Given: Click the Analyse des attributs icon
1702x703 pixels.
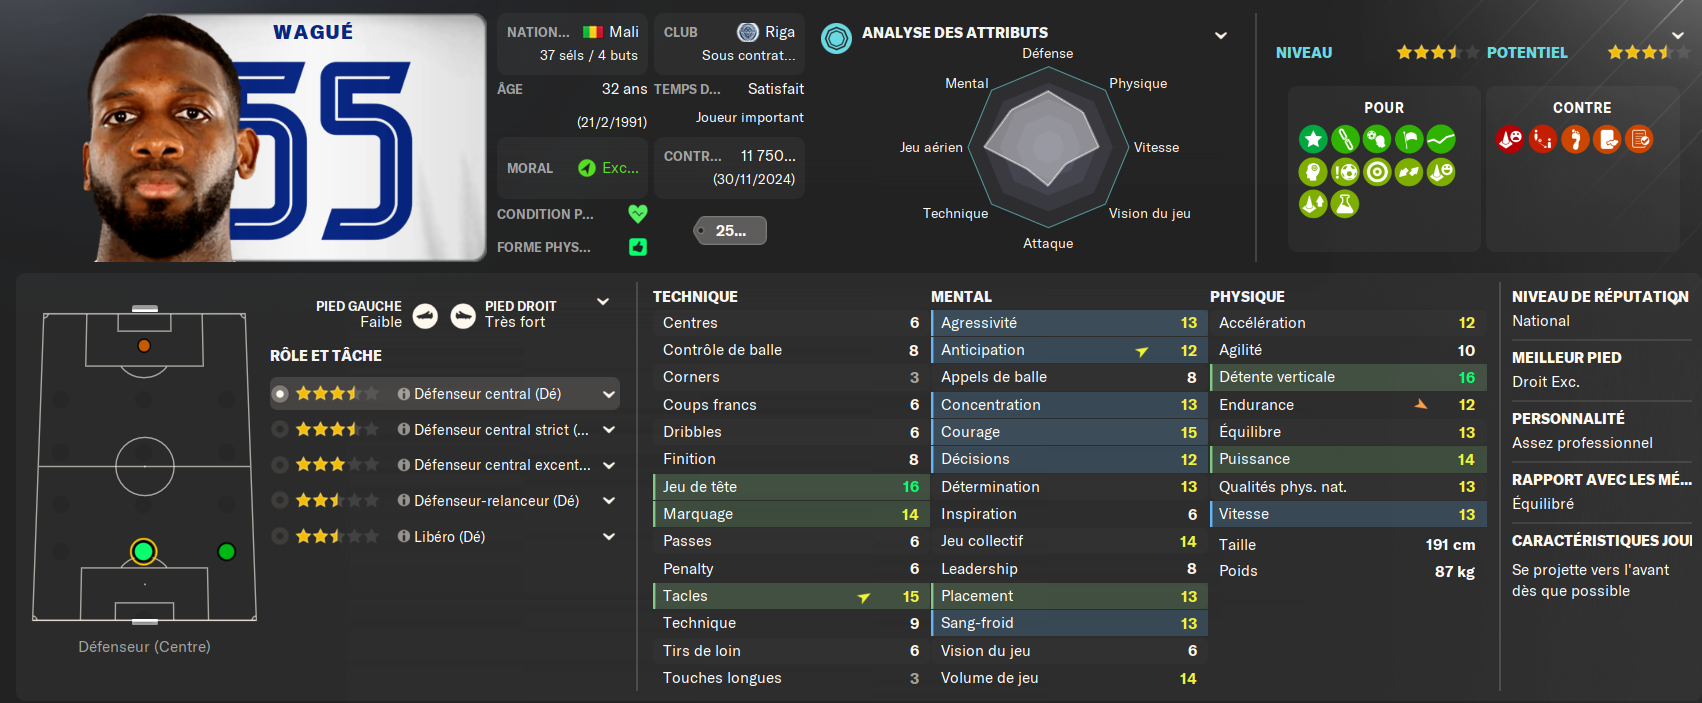Looking at the screenshot, I should pos(837,38).
